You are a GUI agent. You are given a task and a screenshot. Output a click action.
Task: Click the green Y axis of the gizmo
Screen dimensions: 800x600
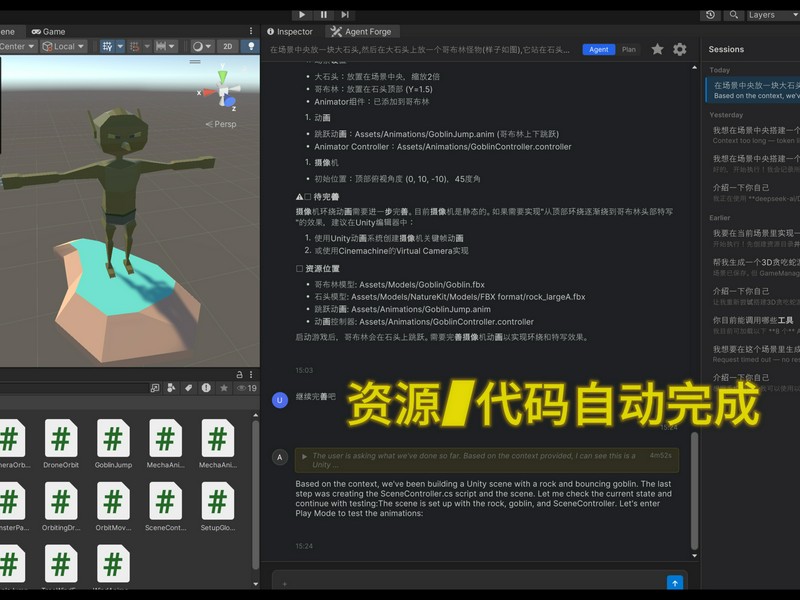click(x=222, y=75)
